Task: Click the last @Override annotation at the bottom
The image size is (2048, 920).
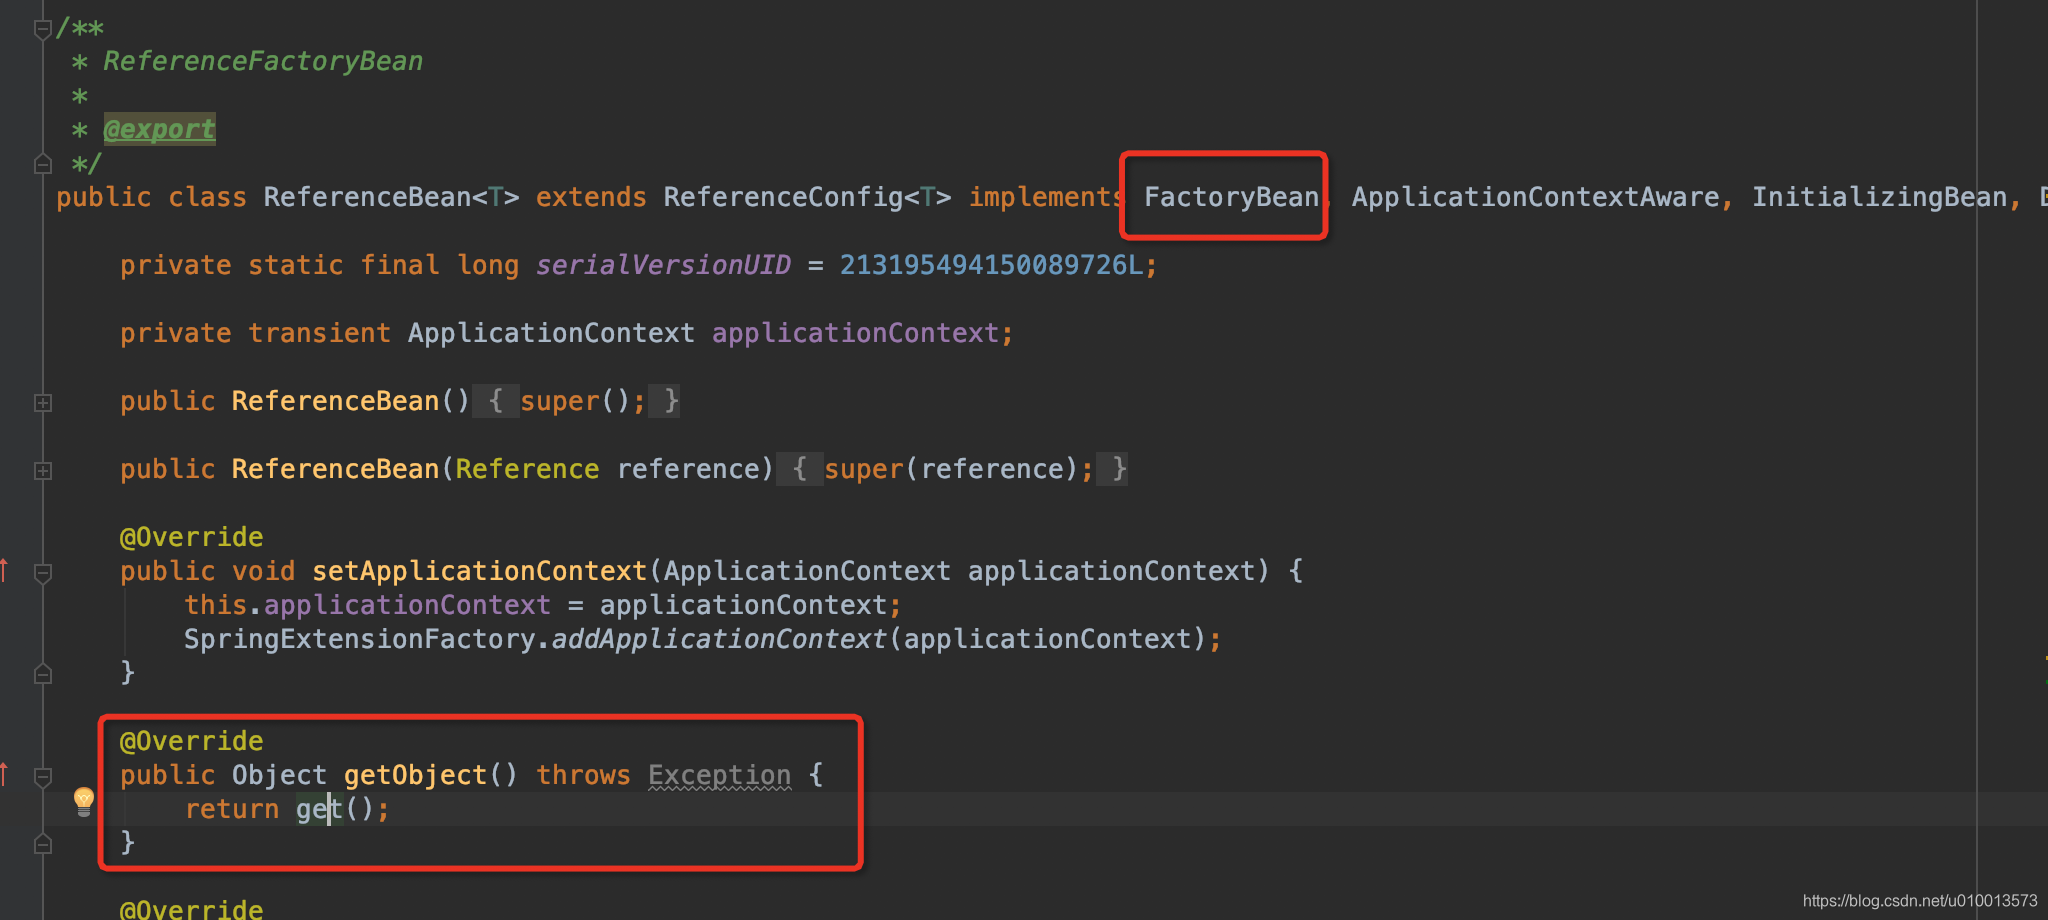Action: click(x=191, y=909)
